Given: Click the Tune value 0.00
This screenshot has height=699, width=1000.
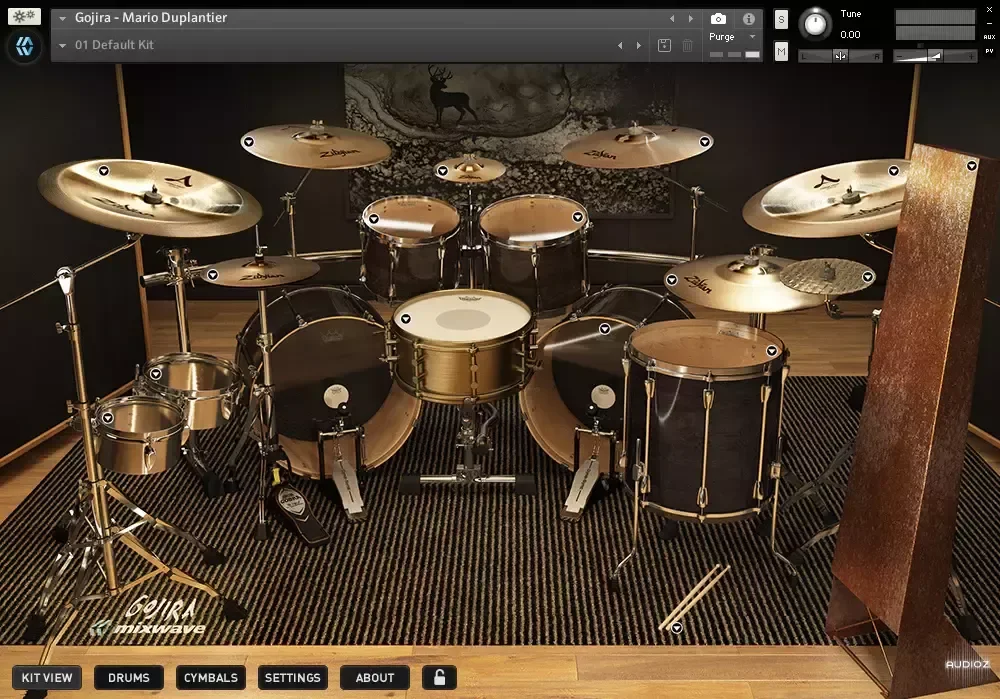Looking at the screenshot, I should [x=850, y=34].
